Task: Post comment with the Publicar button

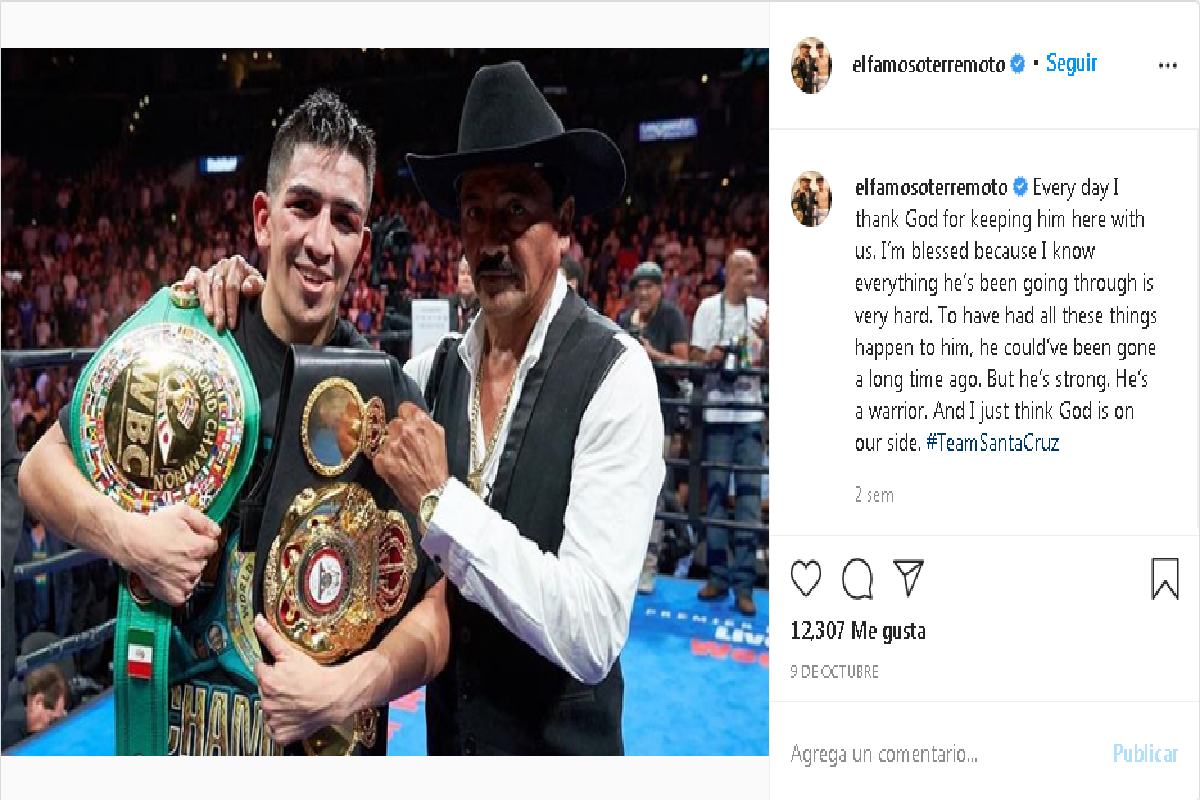Action: tap(1145, 754)
